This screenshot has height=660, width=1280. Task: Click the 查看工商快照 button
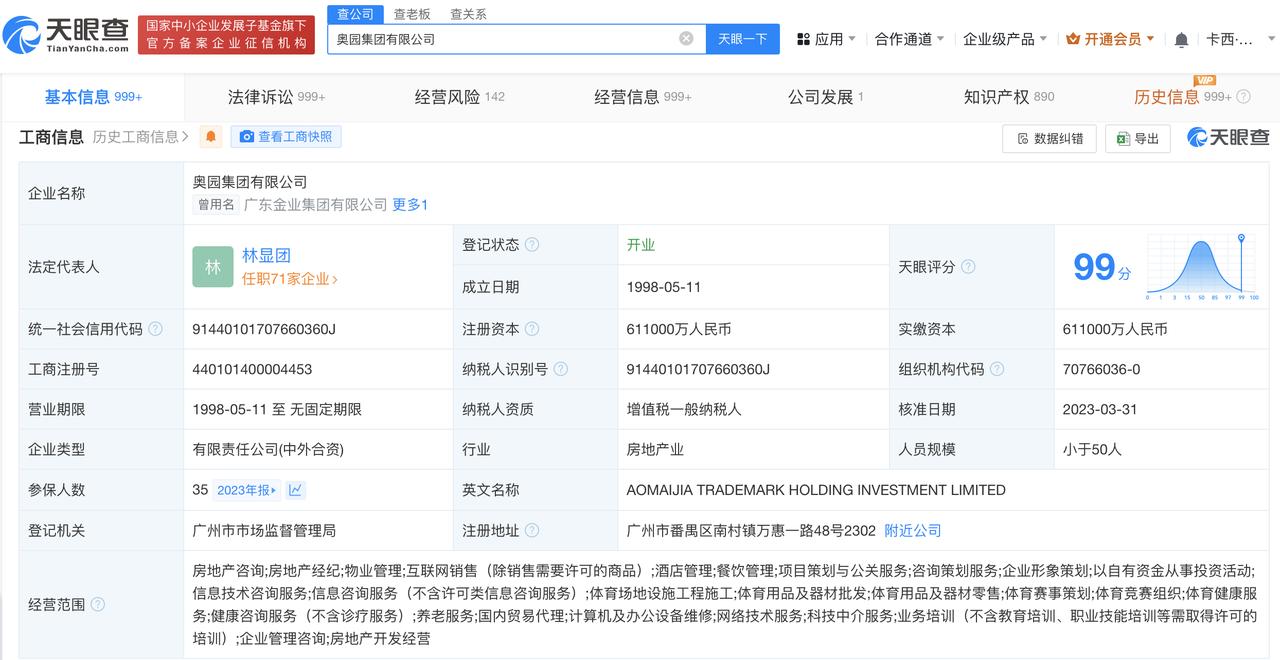pos(286,137)
